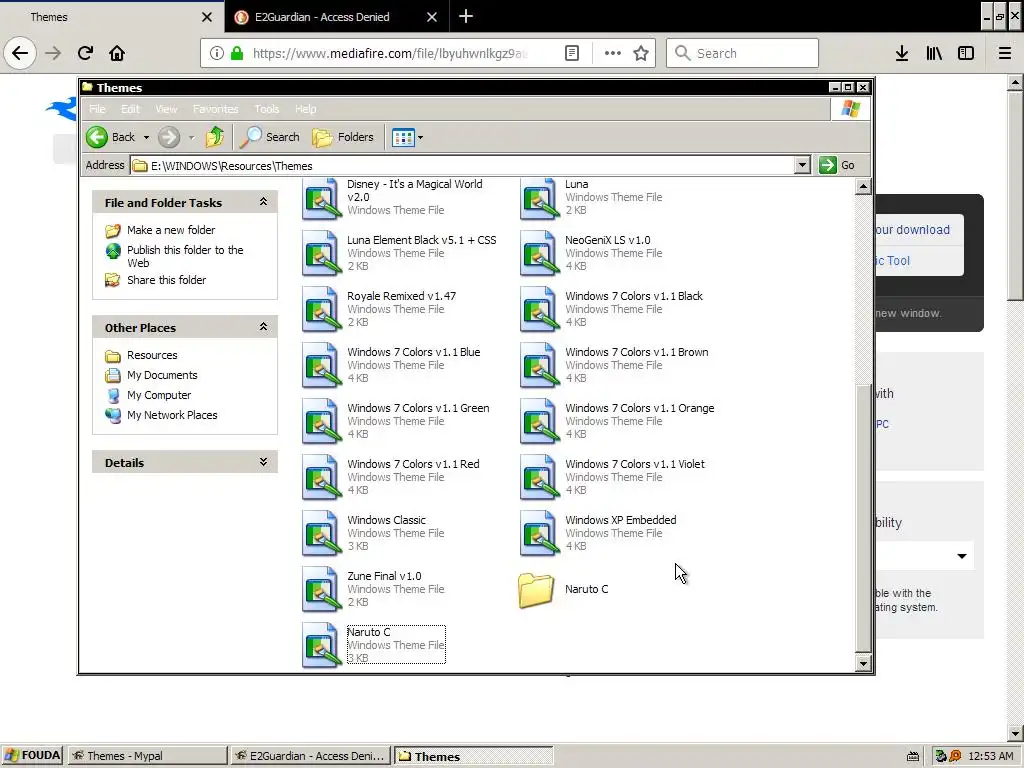
Task: Toggle browser reader view icon
Action: pos(571,53)
